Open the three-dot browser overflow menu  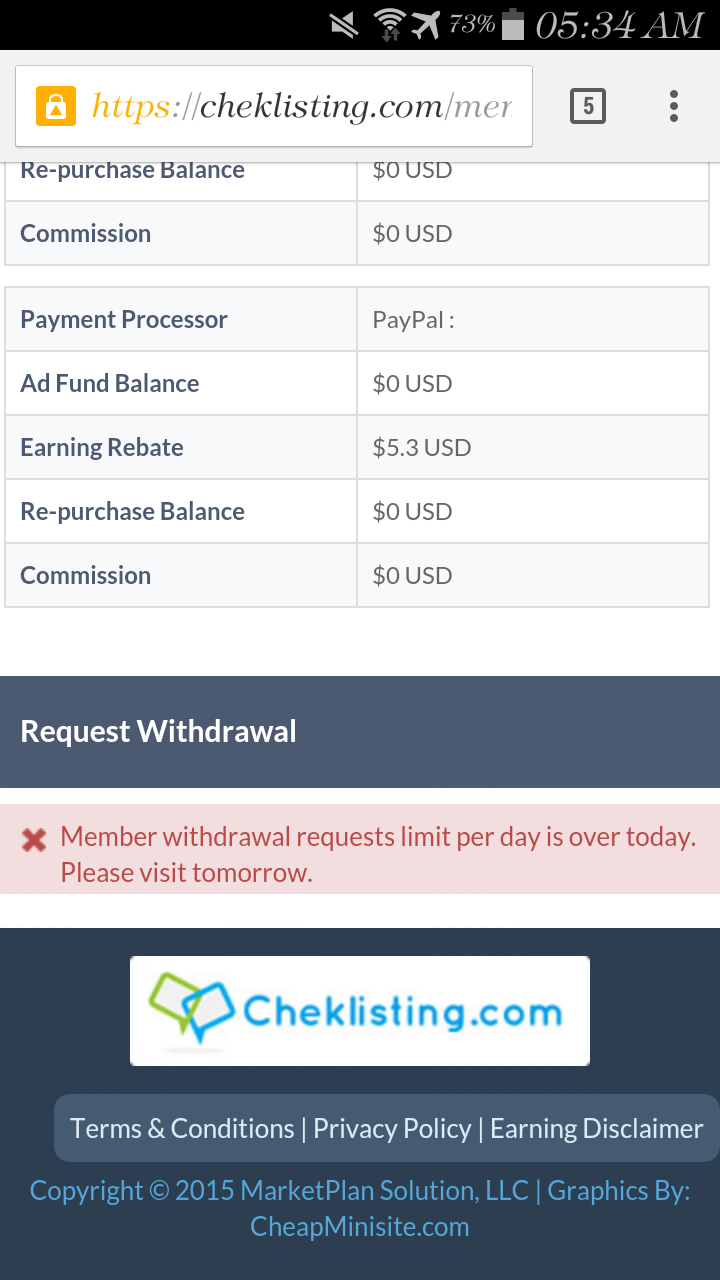[674, 106]
